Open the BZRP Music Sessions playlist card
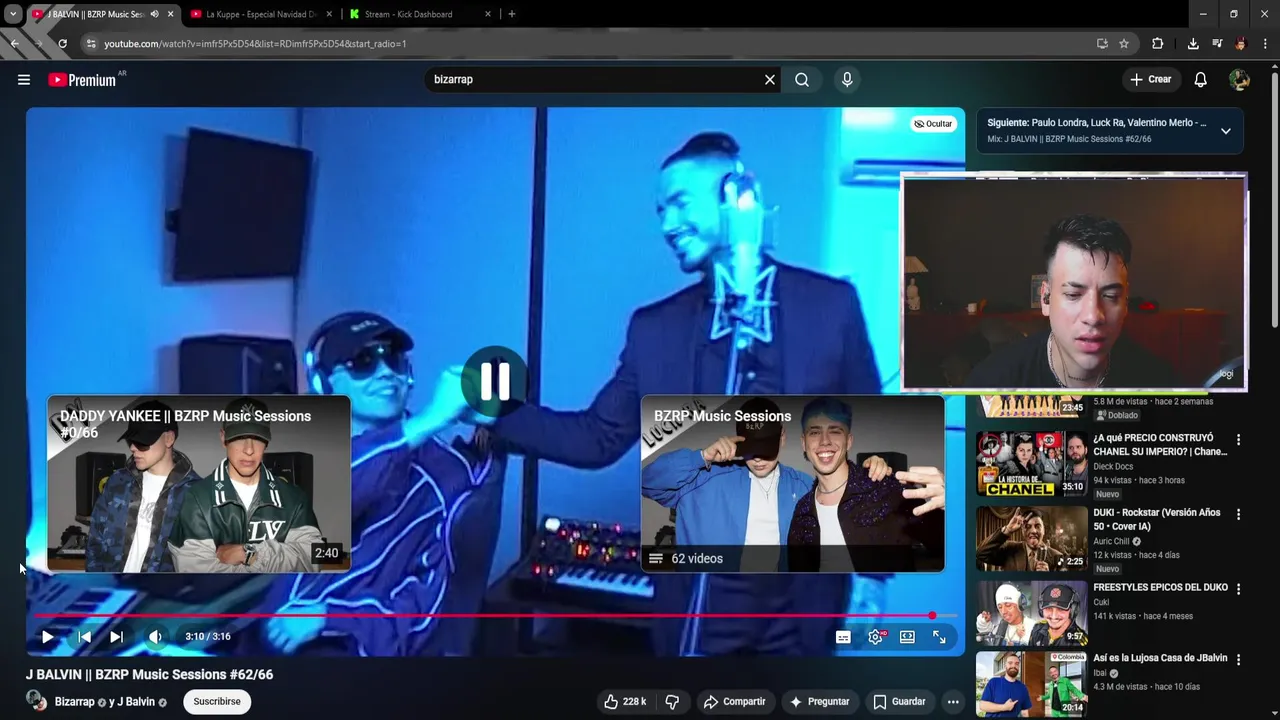The height and width of the screenshot is (720, 1280). pos(793,484)
